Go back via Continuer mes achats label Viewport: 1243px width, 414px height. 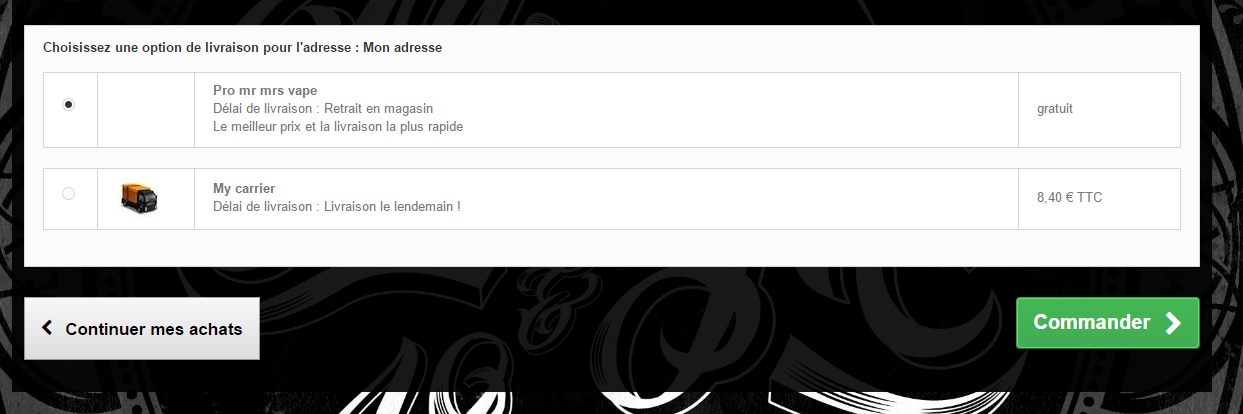click(154, 329)
